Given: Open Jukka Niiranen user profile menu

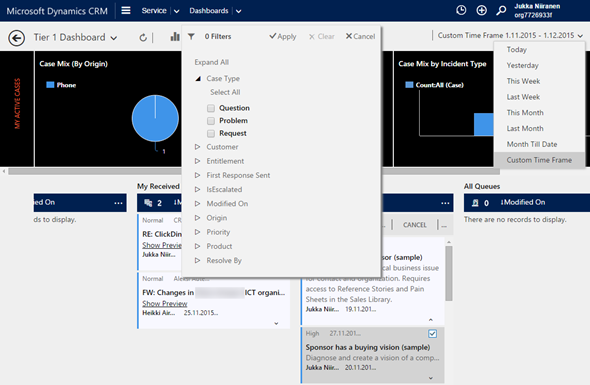Looking at the screenshot, I should click(537, 11).
